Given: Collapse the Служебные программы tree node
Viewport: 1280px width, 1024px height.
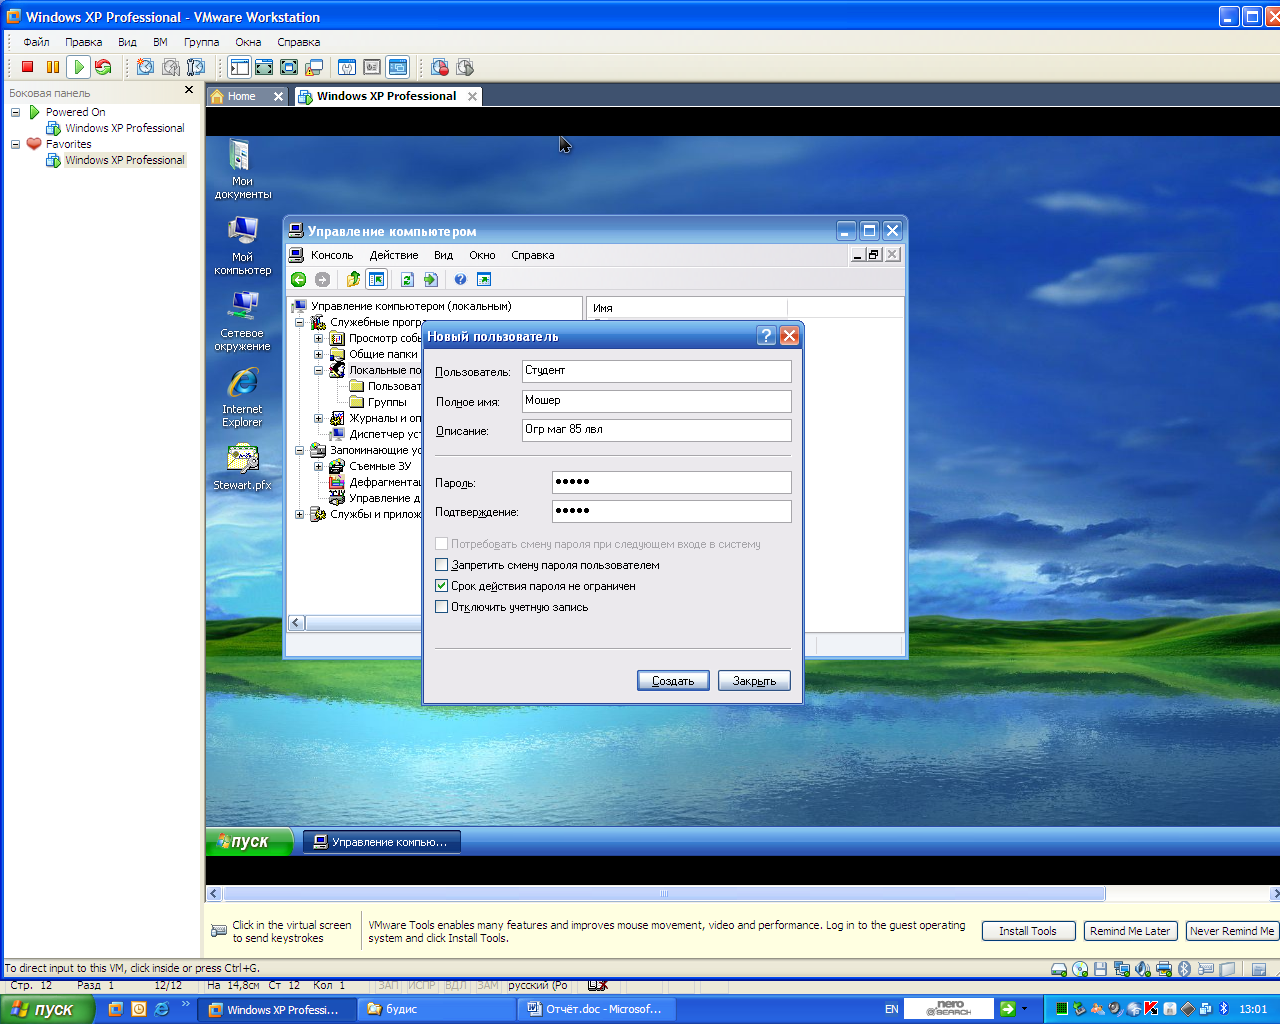Looking at the screenshot, I should tap(299, 322).
